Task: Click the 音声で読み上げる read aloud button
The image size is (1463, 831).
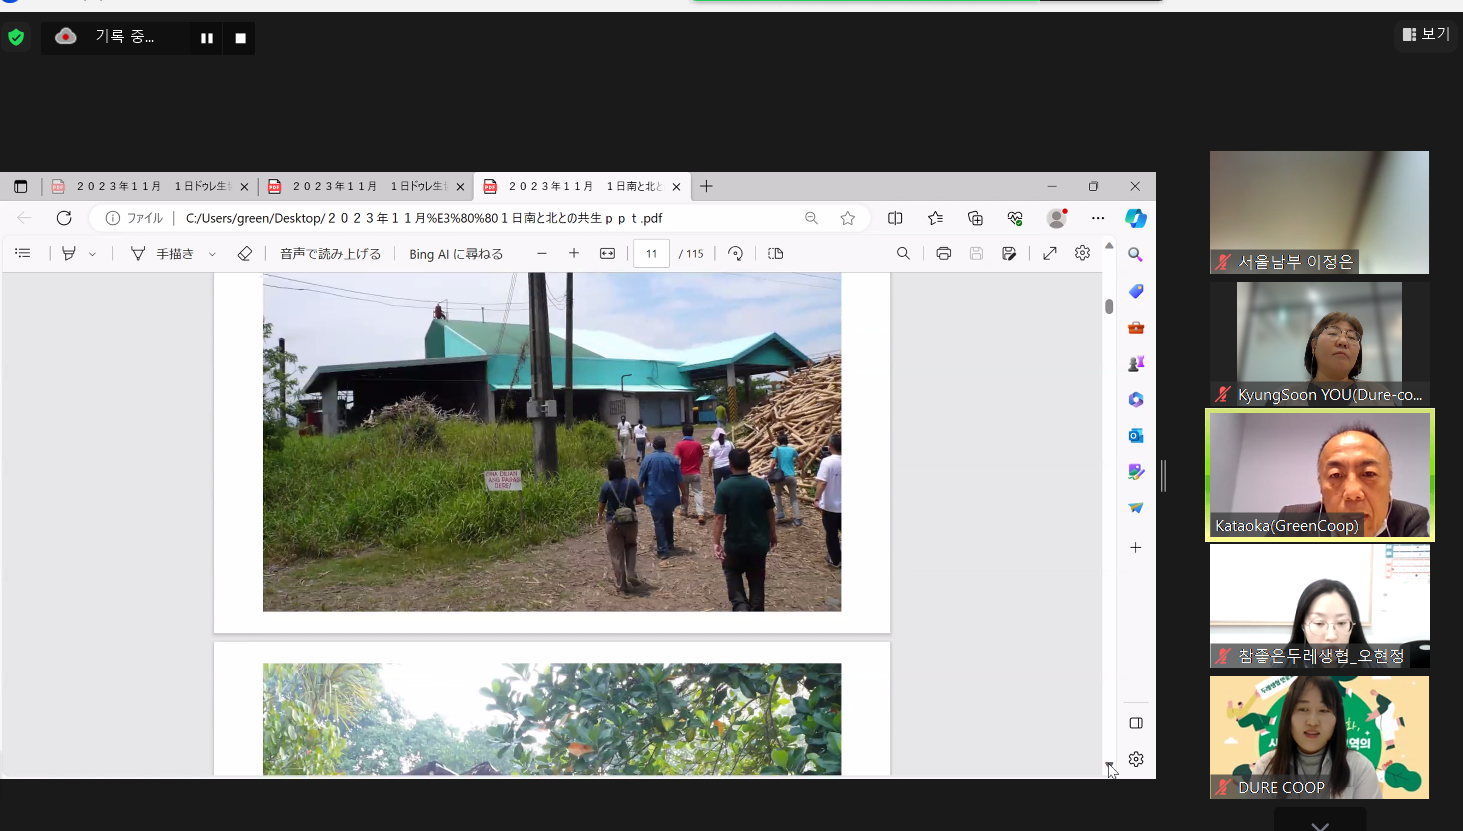Action: click(x=330, y=254)
